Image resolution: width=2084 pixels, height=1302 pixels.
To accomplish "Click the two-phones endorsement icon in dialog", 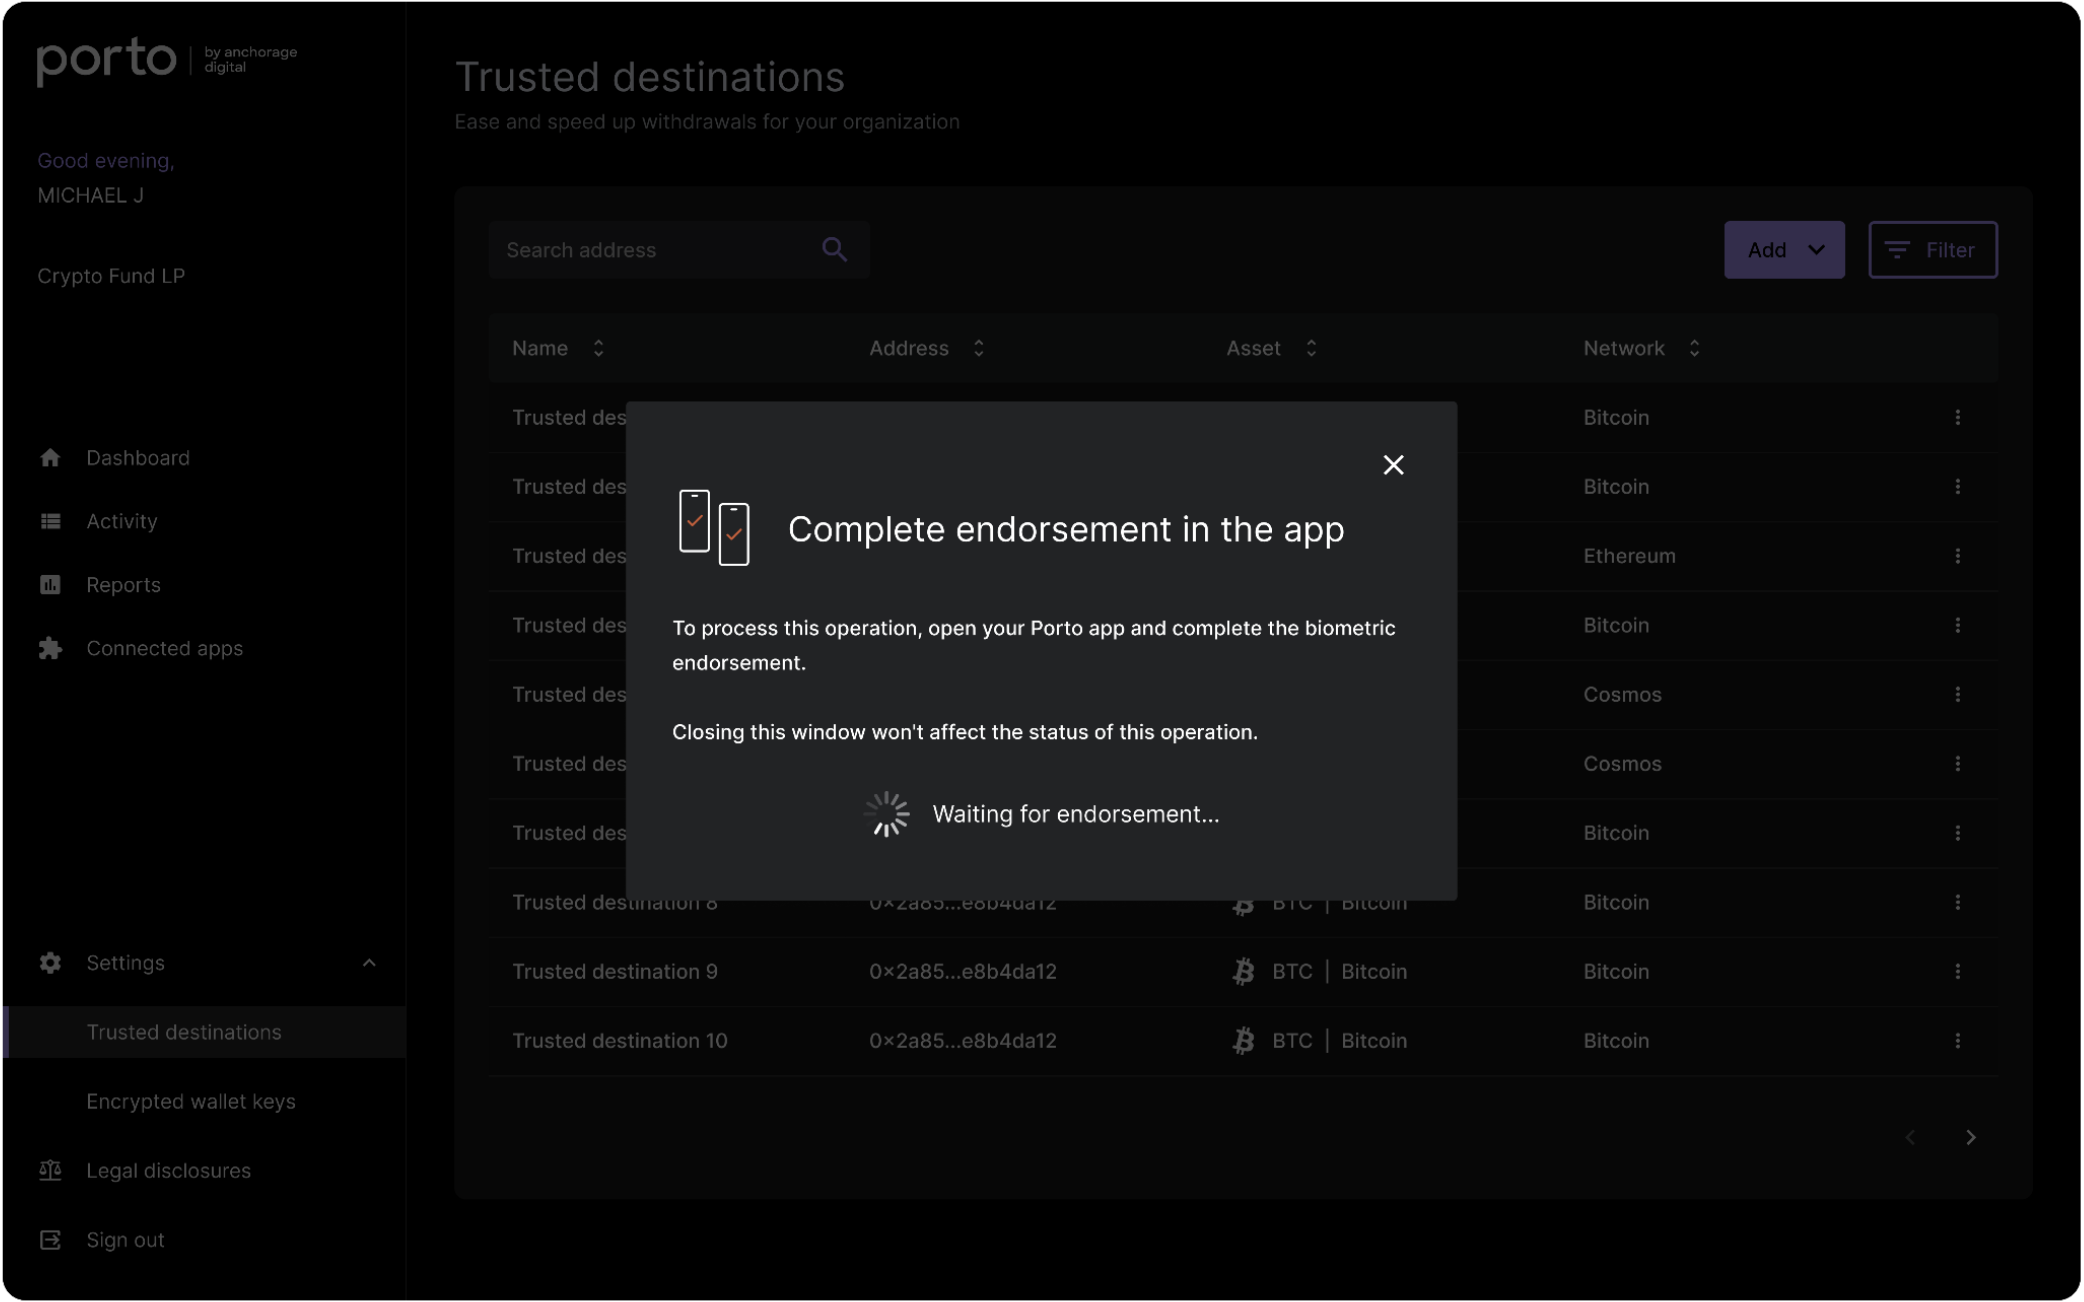I will tap(714, 527).
